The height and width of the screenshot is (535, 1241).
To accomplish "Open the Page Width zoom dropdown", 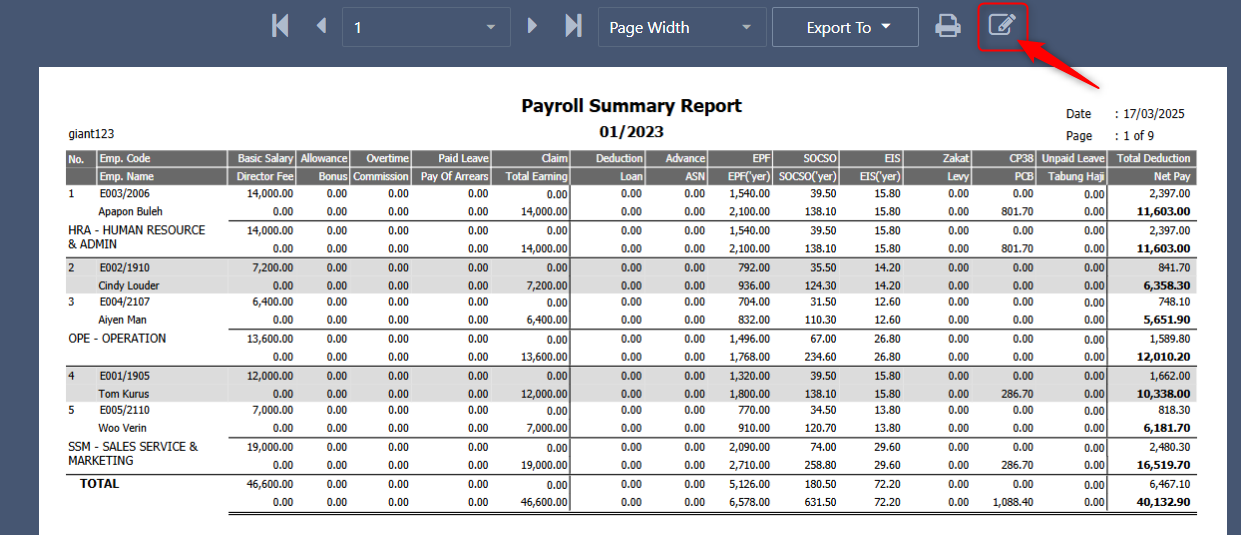I will tap(682, 27).
